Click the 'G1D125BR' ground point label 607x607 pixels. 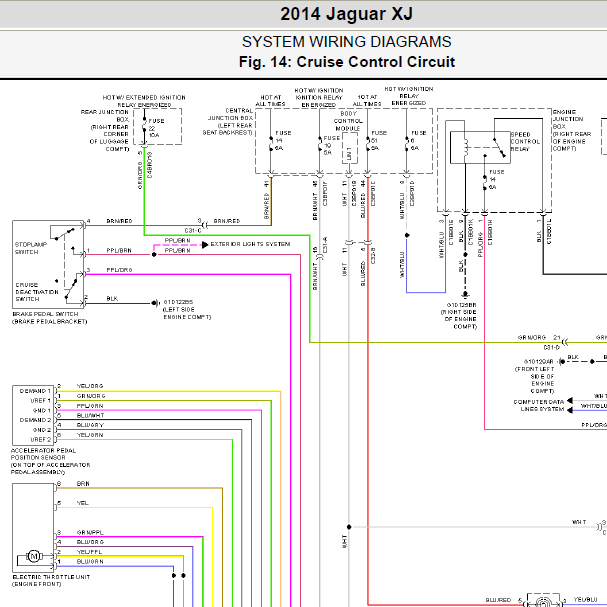point(461,305)
